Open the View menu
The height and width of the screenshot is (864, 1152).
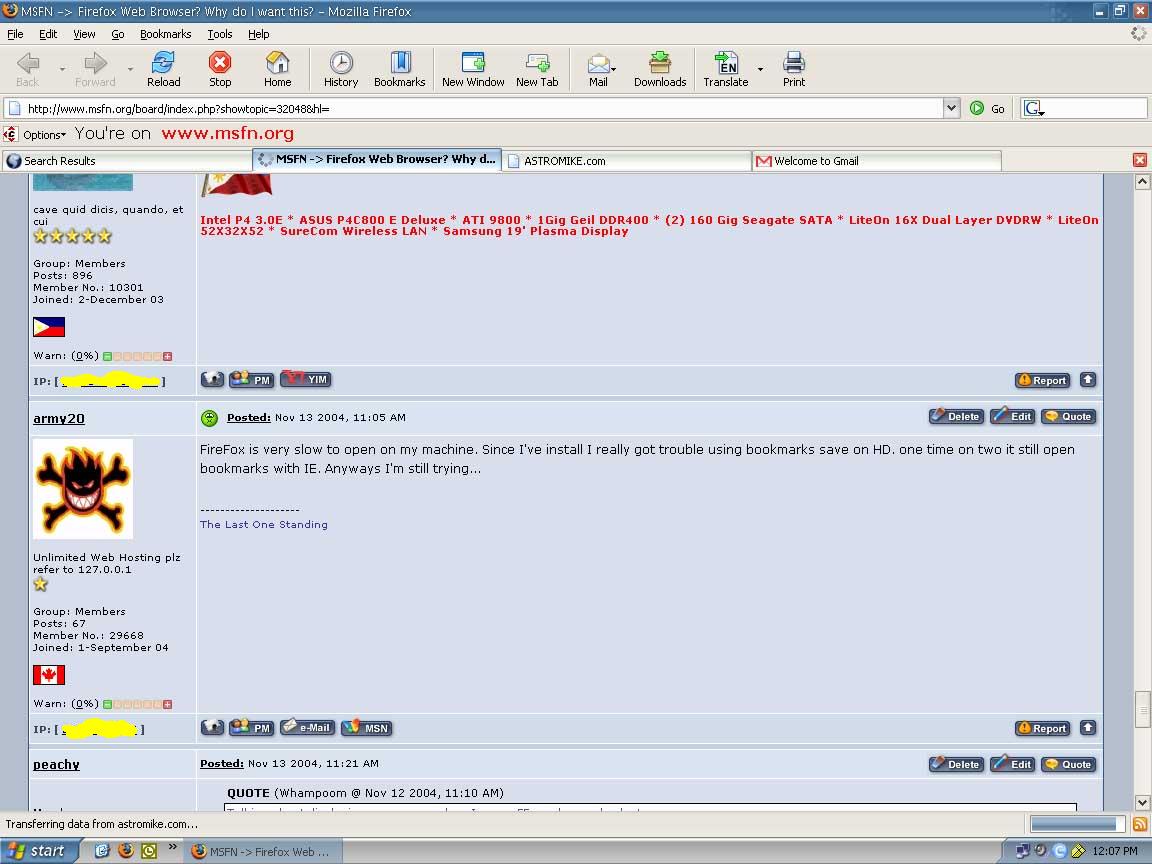pos(84,34)
